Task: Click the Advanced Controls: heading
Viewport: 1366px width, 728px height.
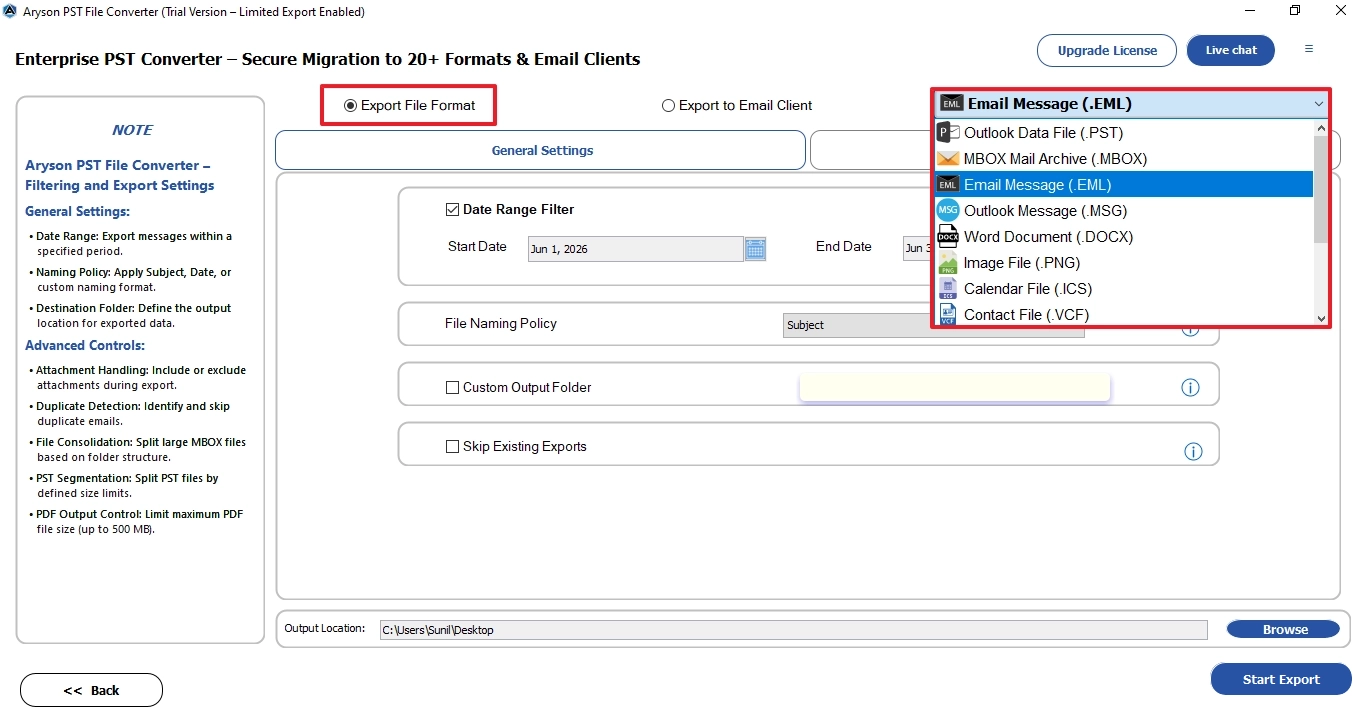Action: click(x=85, y=345)
